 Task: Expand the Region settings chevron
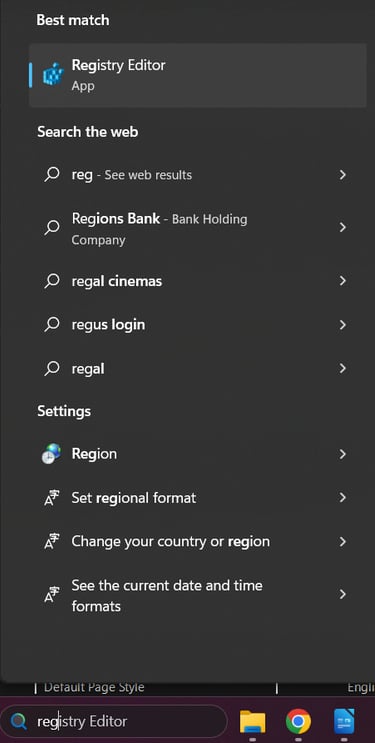click(x=343, y=454)
